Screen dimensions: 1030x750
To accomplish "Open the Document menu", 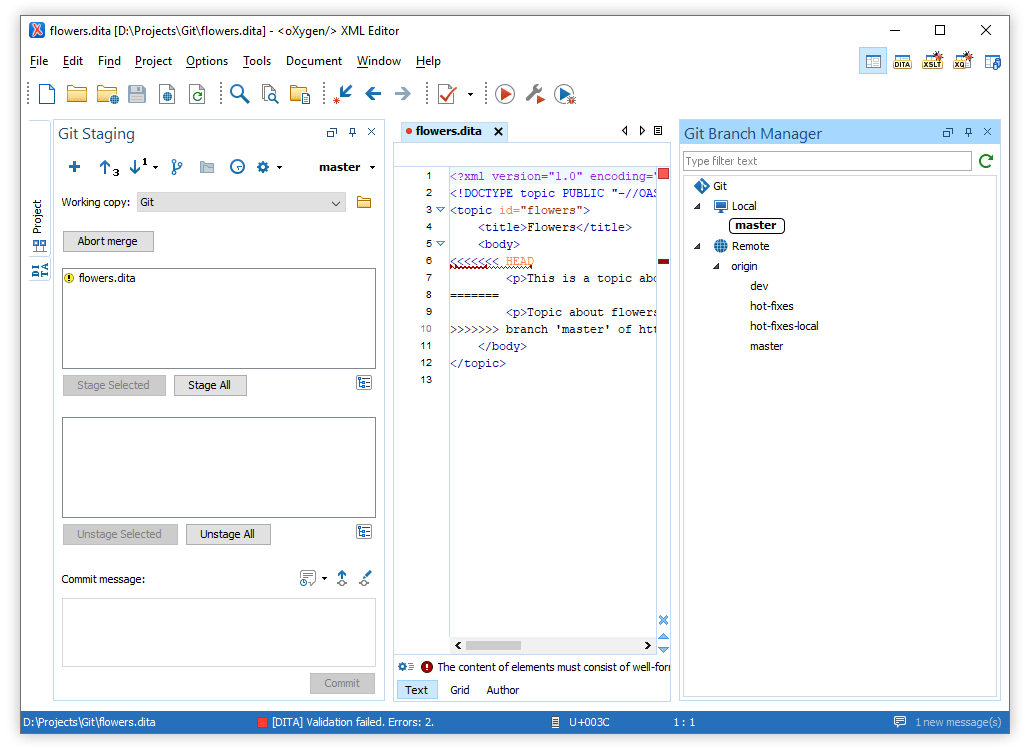I will 314,61.
